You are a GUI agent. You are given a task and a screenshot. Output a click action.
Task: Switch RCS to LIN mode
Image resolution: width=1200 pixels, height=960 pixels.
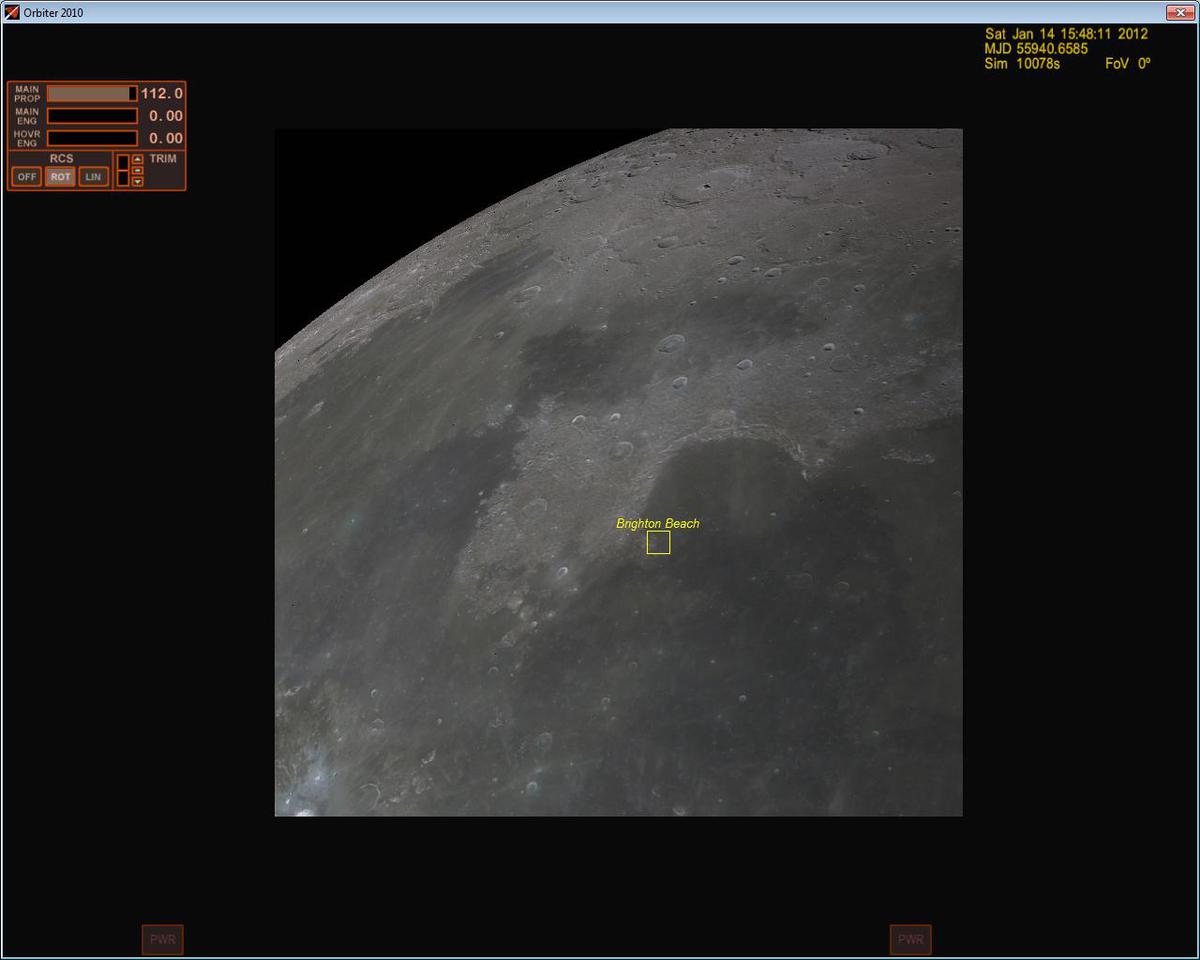coord(94,176)
